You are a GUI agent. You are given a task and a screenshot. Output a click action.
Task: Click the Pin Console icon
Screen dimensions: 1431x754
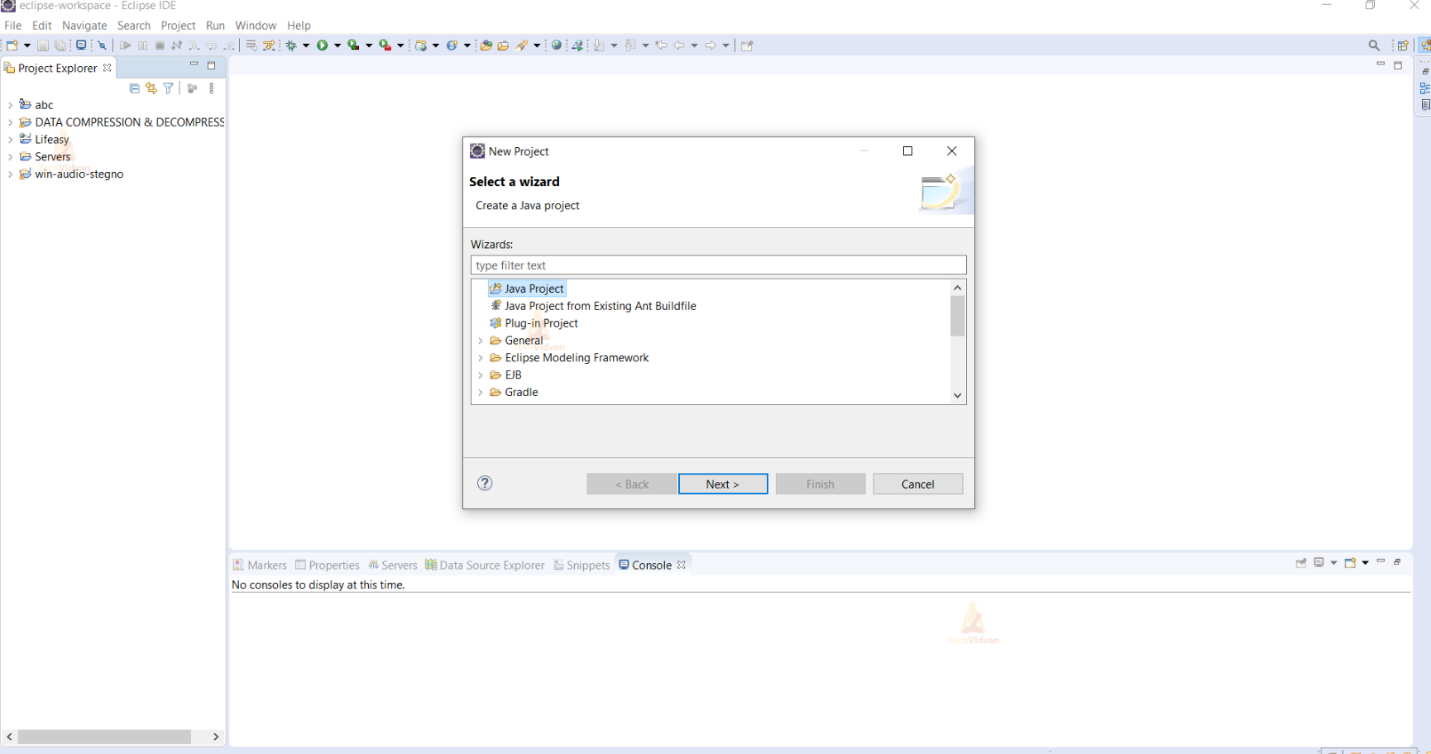1301,563
